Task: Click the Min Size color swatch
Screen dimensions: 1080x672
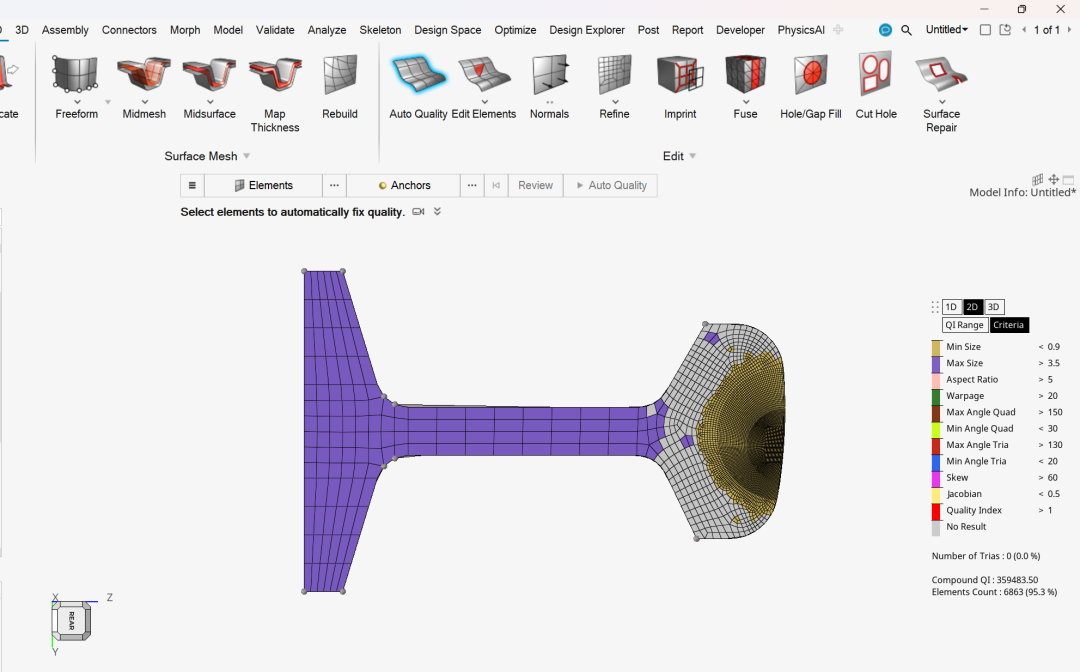Action: coord(936,347)
